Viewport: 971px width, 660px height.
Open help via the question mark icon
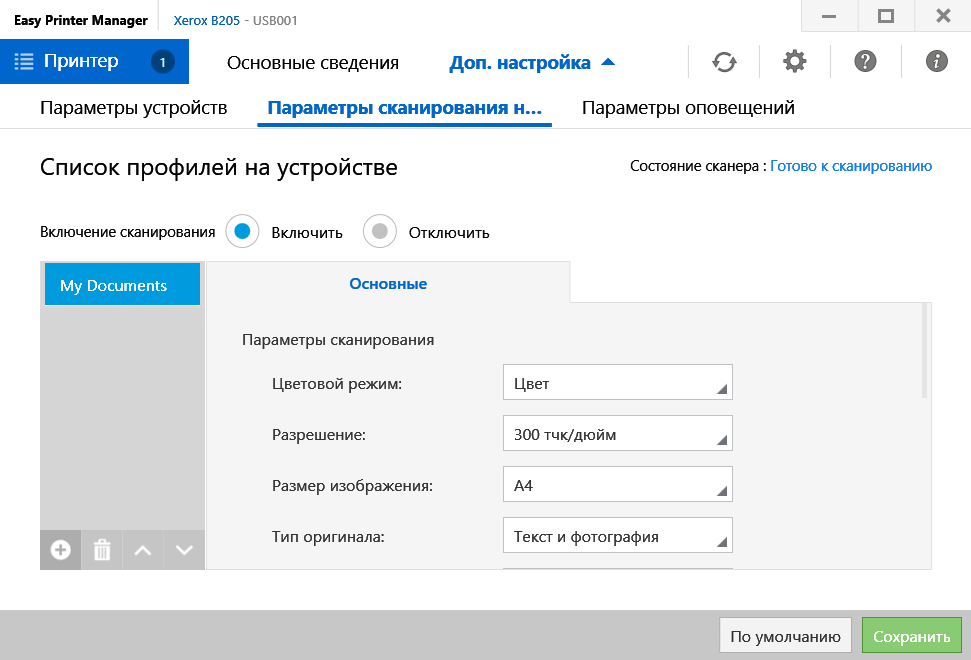pos(866,62)
